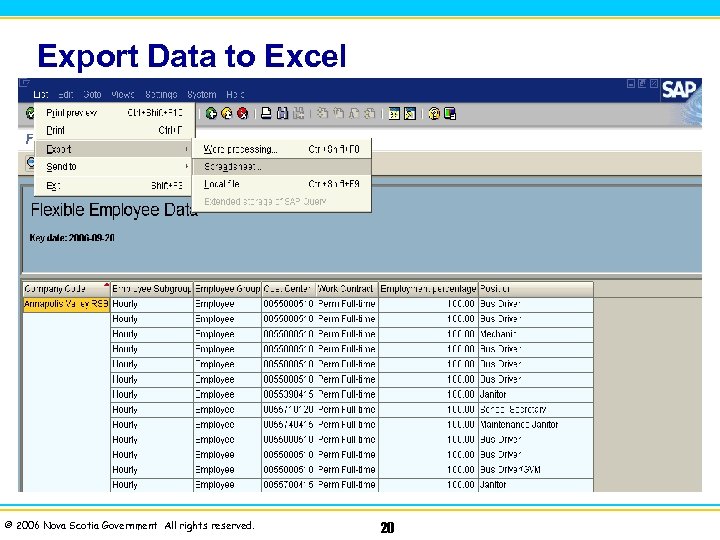720x540 pixels.
Task: Open the Edit menu
Action: point(66,95)
